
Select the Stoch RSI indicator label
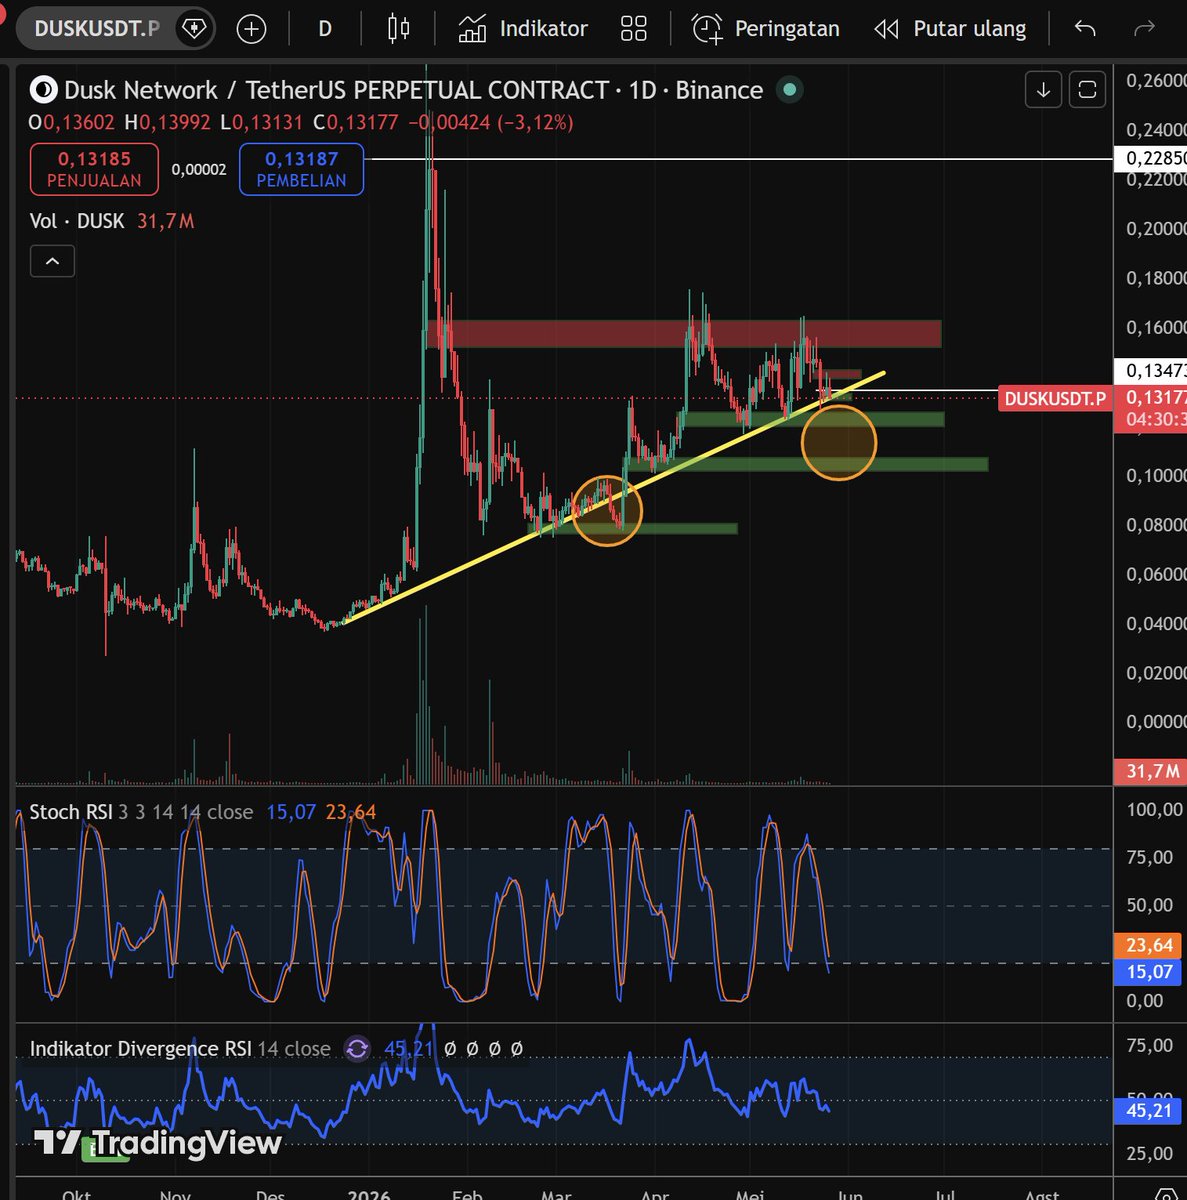tap(71, 812)
